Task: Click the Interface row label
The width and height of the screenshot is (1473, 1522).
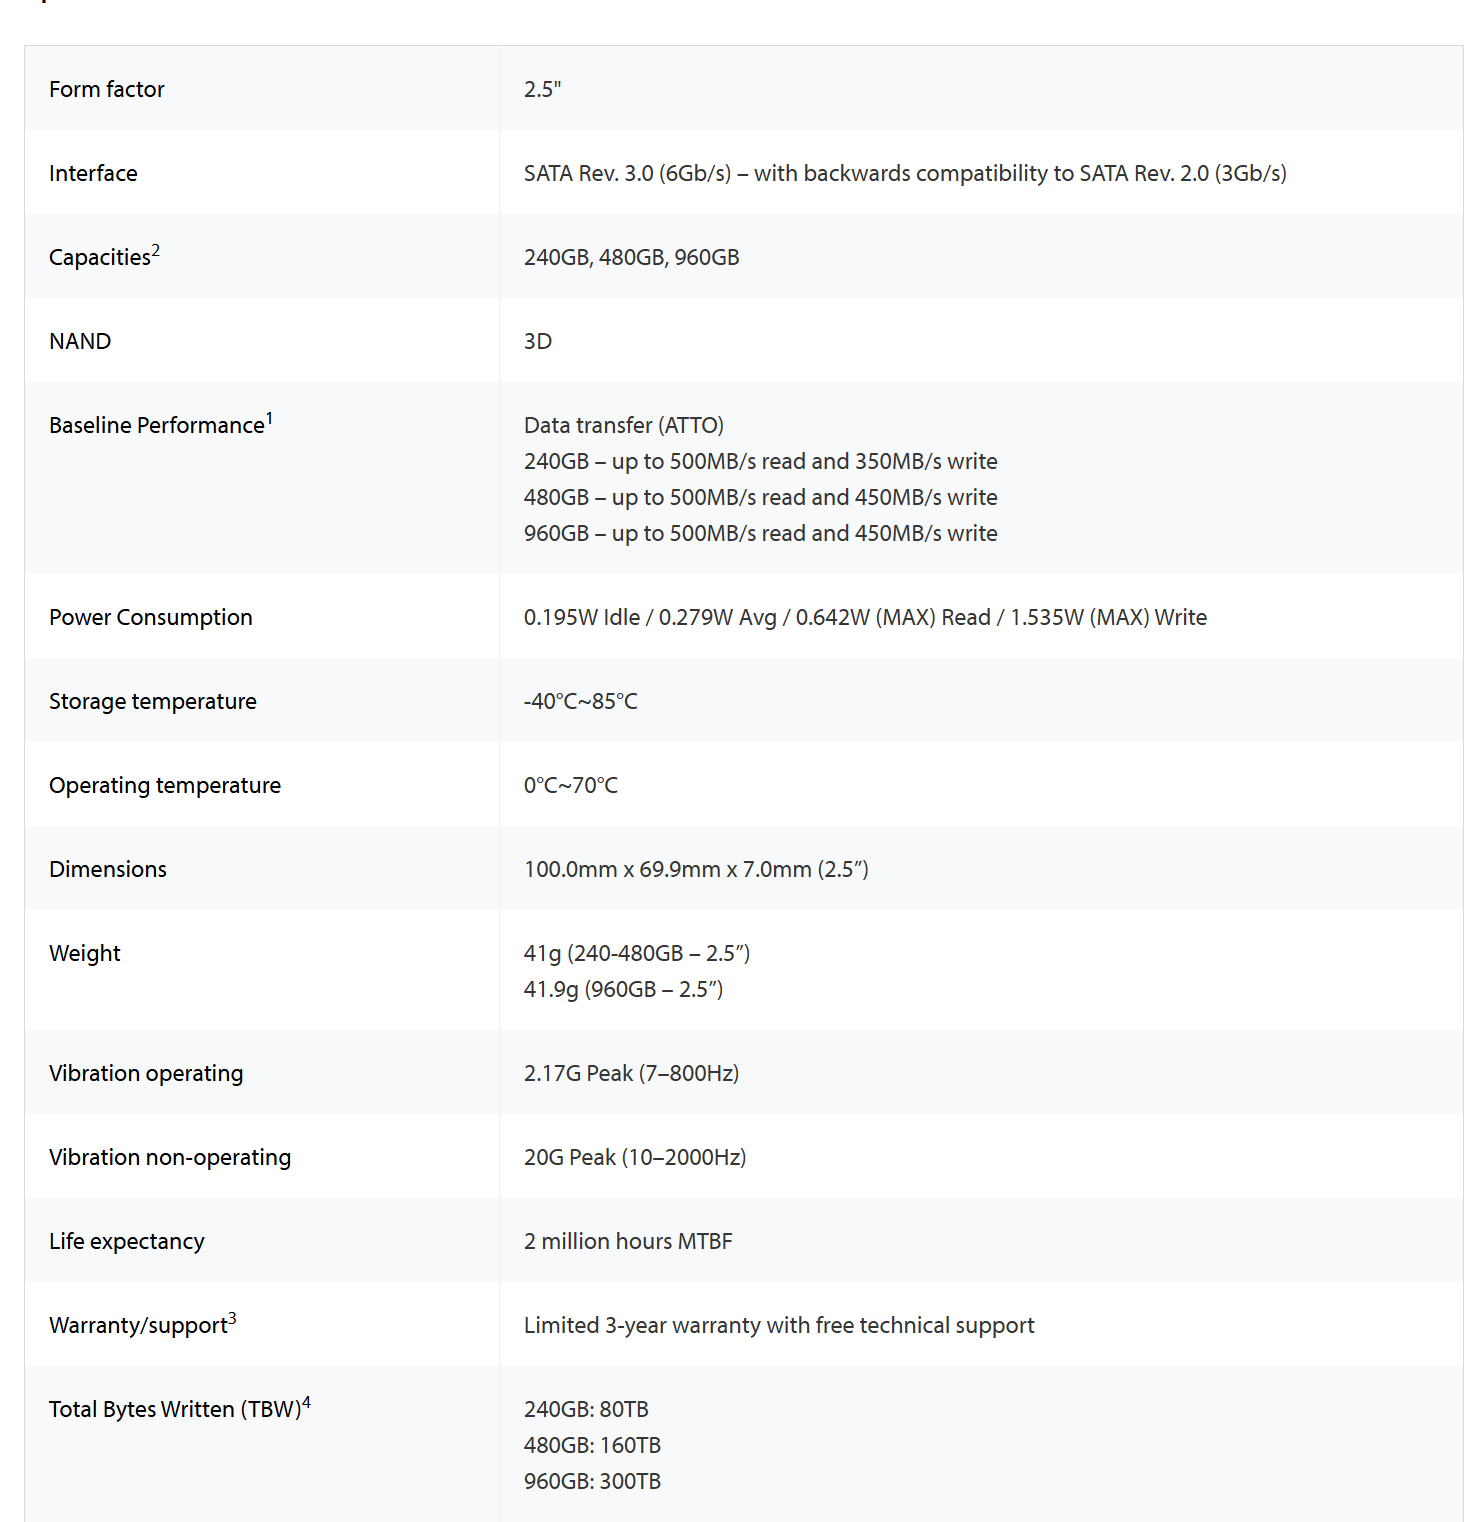Action: click(x=93, y=173)
